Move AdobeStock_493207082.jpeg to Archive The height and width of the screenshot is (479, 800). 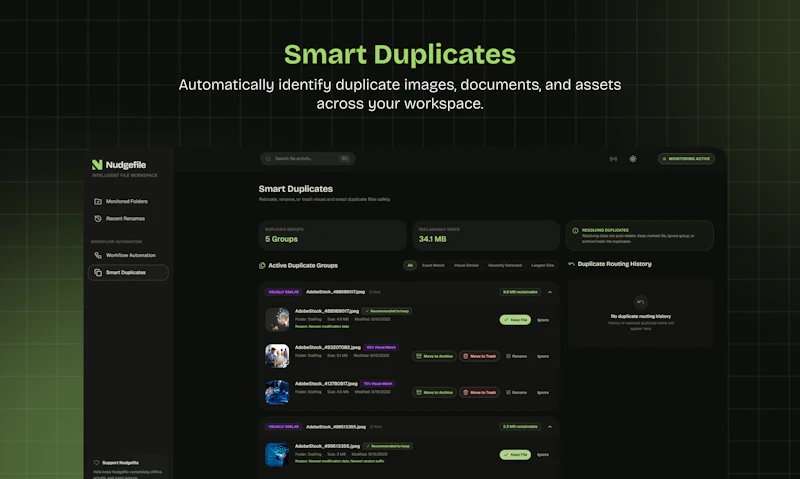[435, 356]
